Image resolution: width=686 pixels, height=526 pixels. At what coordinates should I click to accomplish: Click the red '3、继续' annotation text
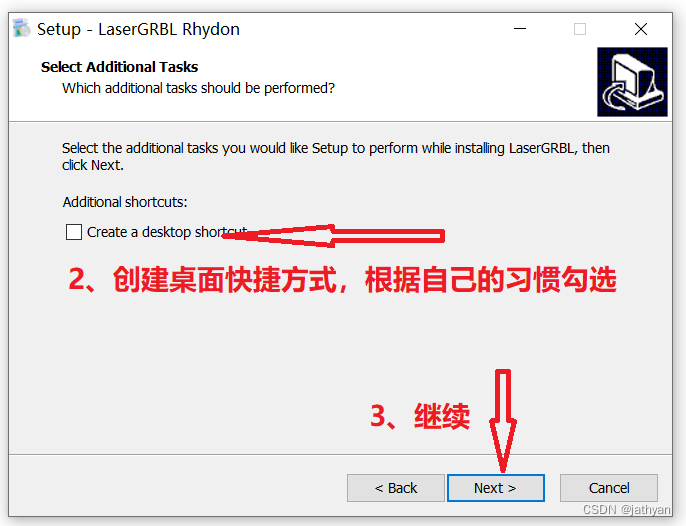click(x=420, y=416)
